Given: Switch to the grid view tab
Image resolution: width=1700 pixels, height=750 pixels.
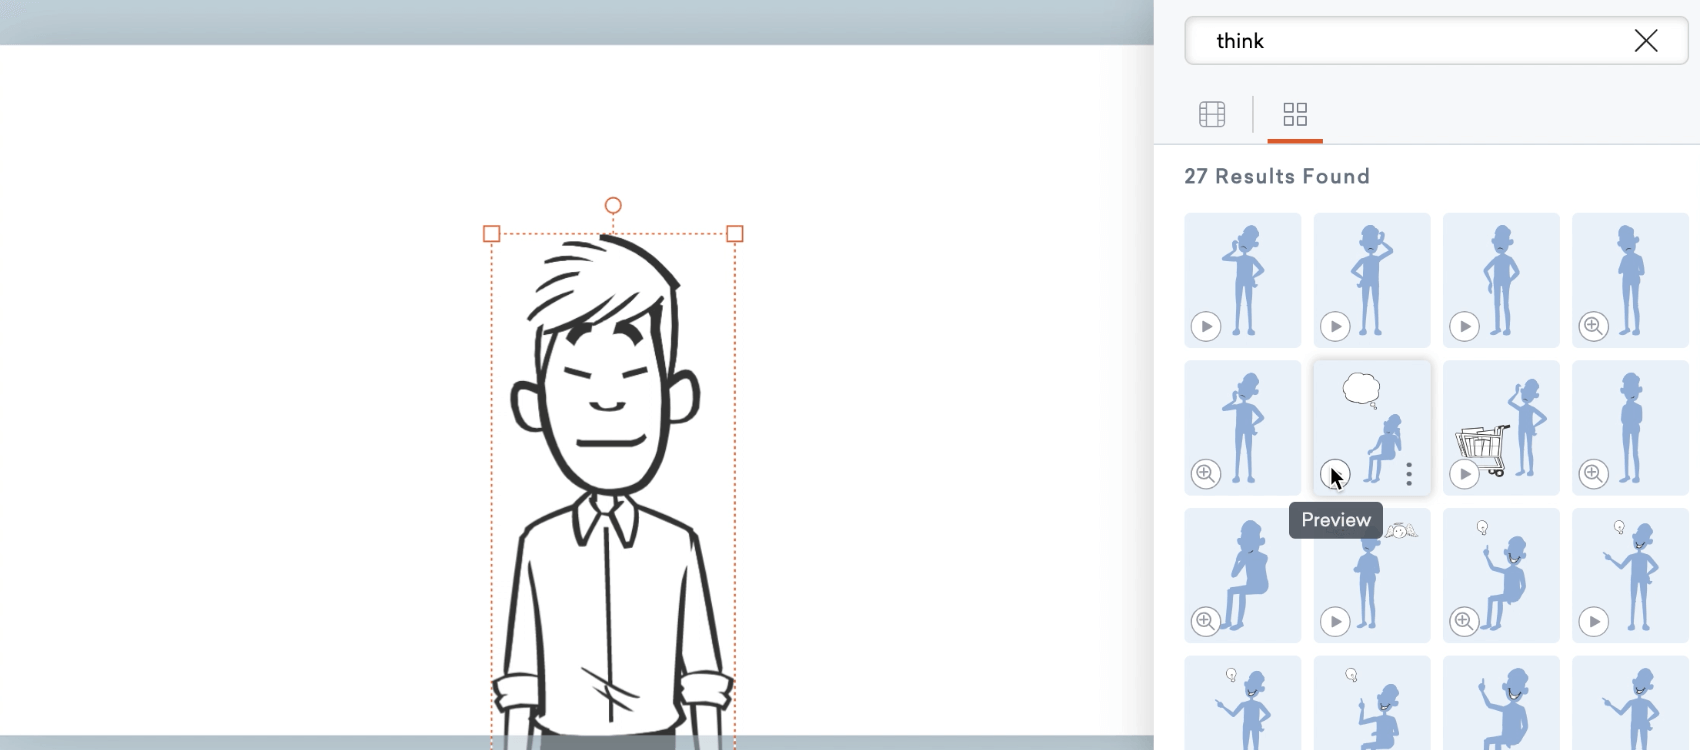Looking at the screenshot, I should point(1295,114).
